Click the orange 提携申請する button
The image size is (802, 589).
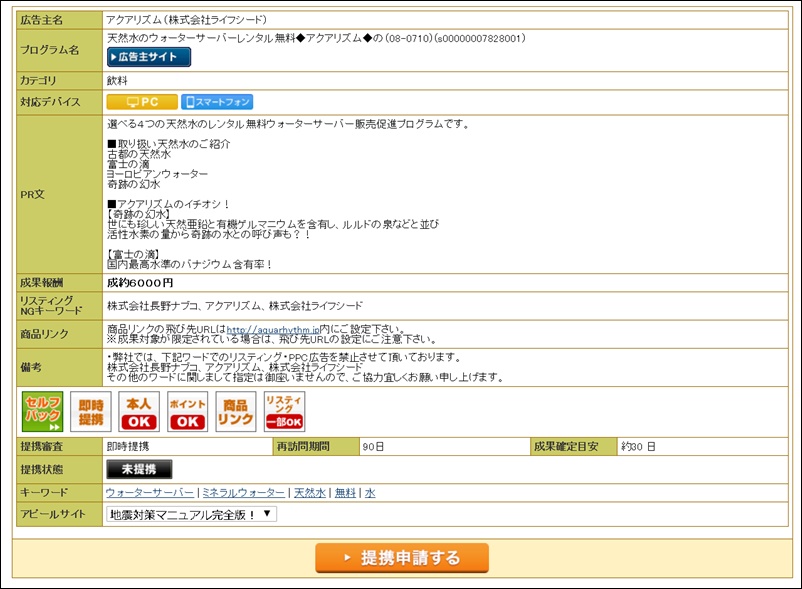click(402, 558)
